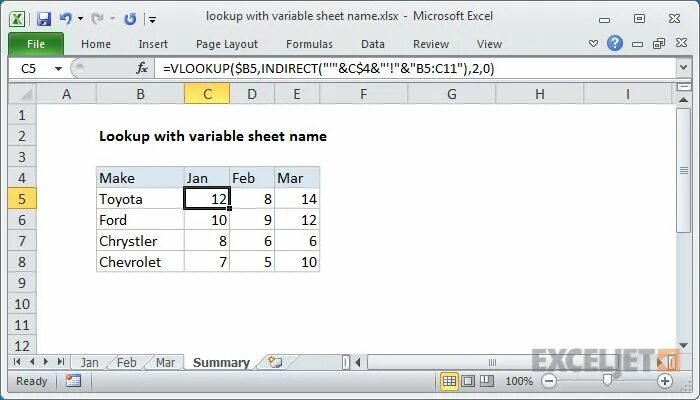
Task: Click the Minimize the Ribbon heart-shaped icon
Action: pyautogui.click(x=593, y=44)
